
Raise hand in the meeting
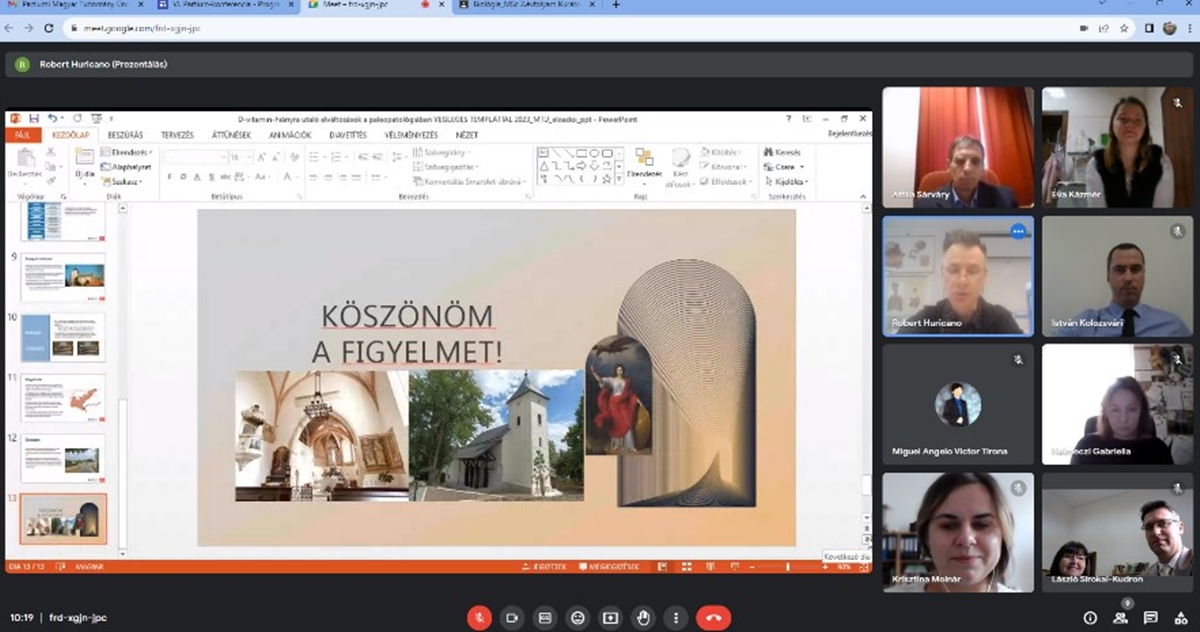click(x=643, y=617)
